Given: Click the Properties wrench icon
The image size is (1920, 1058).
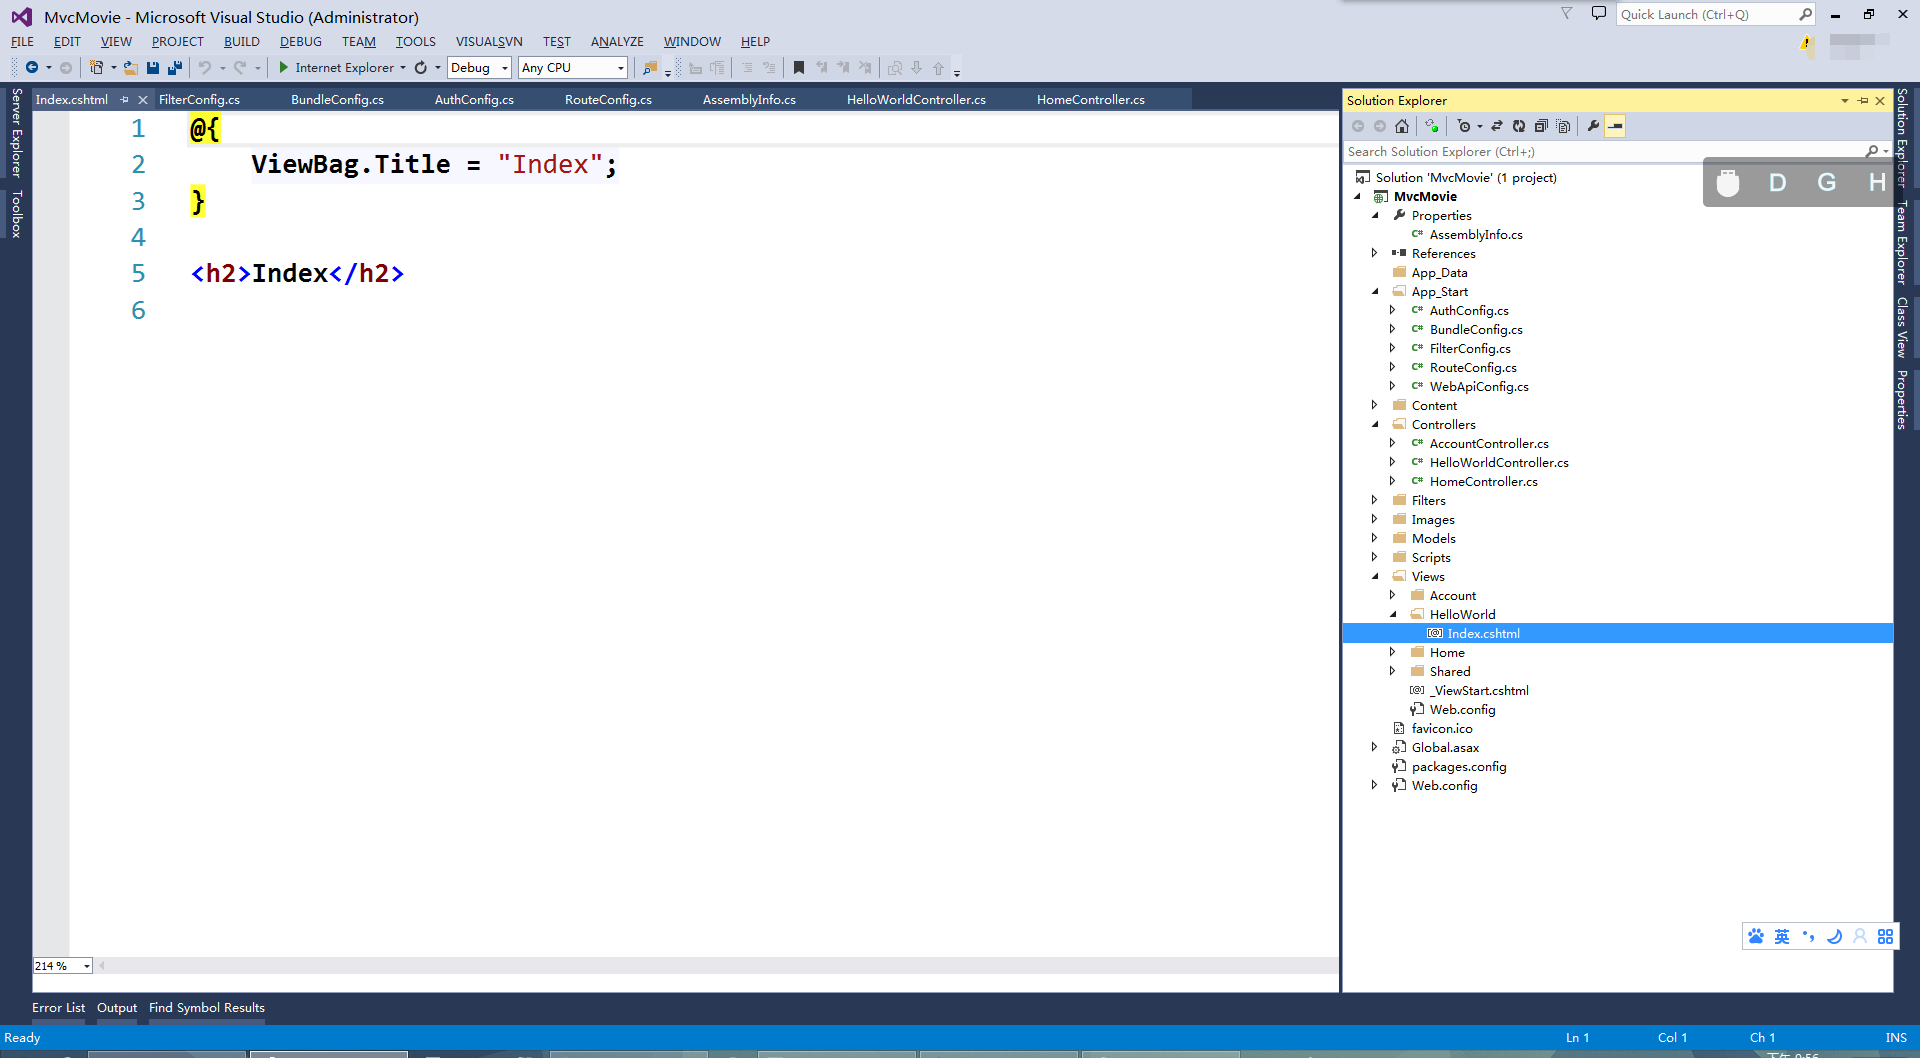Looking at the screenshot, I should 1593,126.
